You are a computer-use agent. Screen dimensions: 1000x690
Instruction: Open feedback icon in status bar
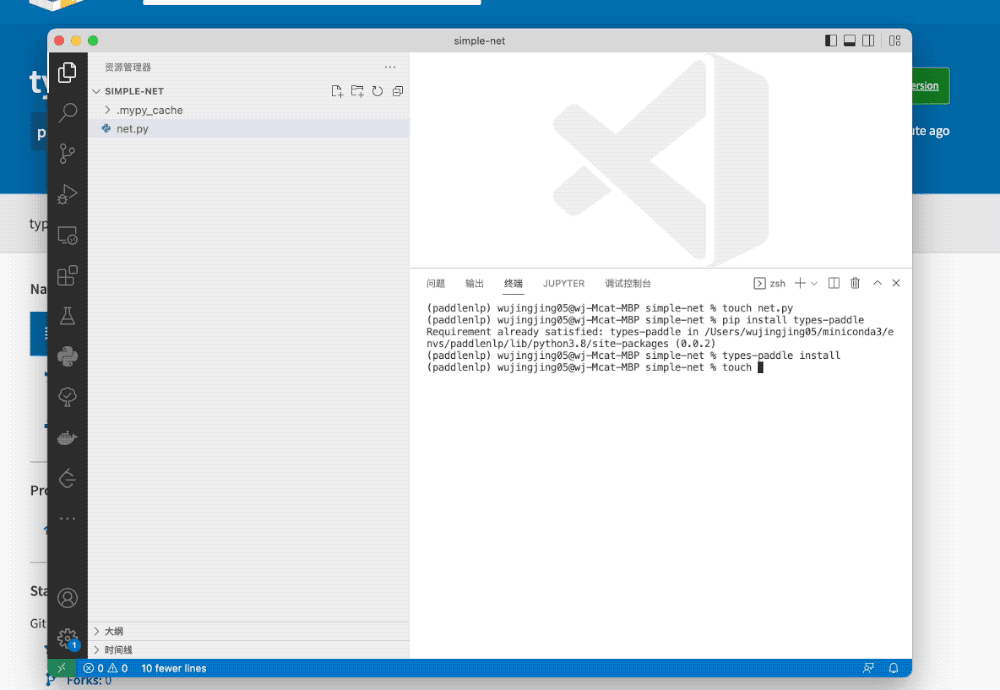click(x=868, y=668)
